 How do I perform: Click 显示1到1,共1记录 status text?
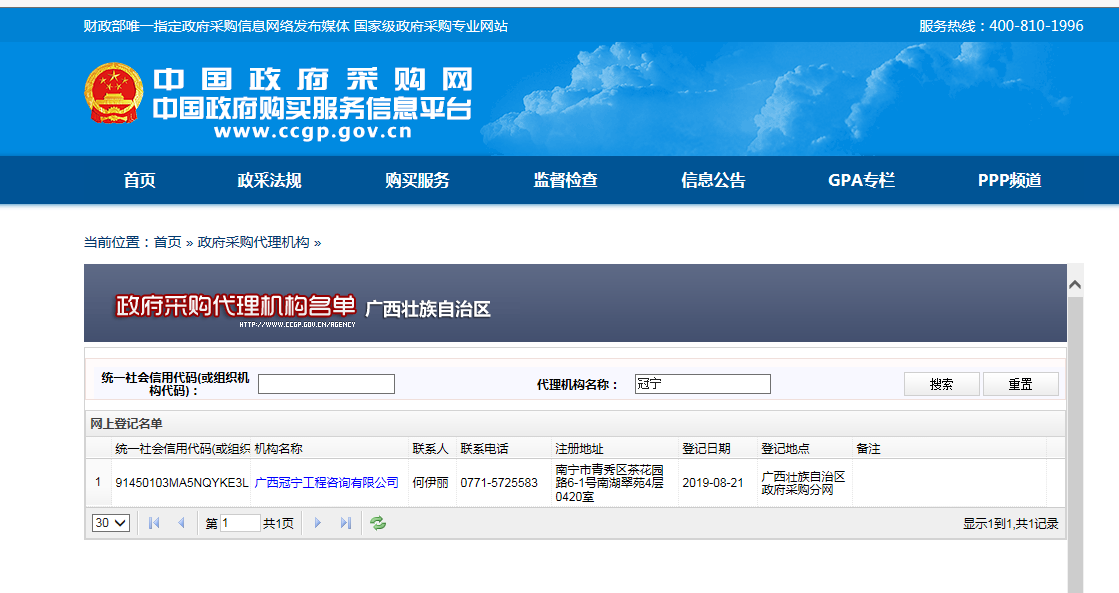[x=1011, y=524]
